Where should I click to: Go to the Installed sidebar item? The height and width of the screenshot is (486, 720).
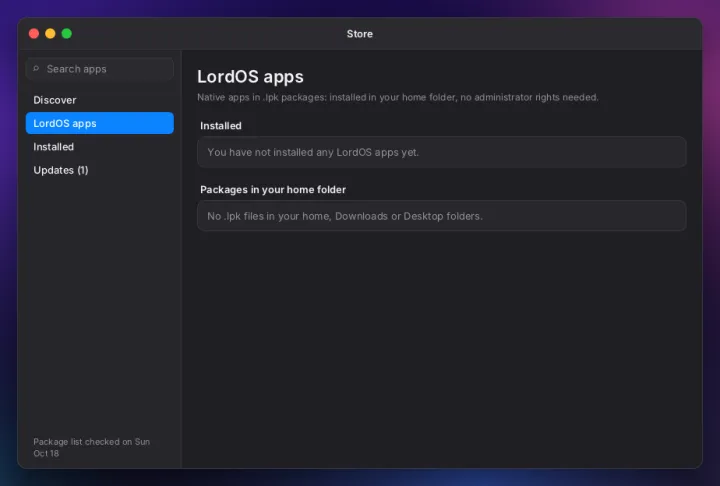click(x=100, y=147)
